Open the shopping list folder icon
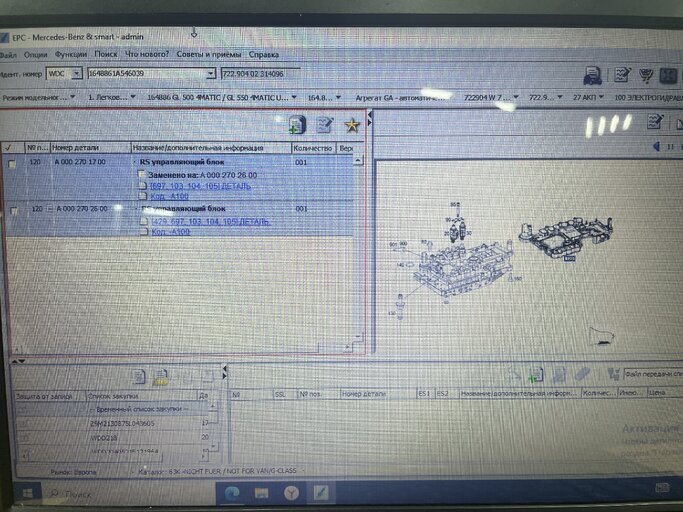 (160, 377)
